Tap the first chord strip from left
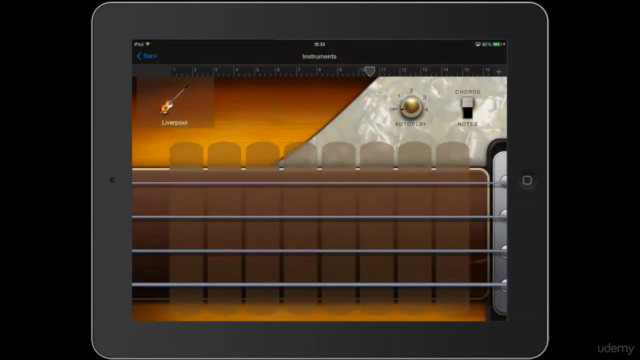The width and height of the screenshot is (640, 360). tap(186, 229)
